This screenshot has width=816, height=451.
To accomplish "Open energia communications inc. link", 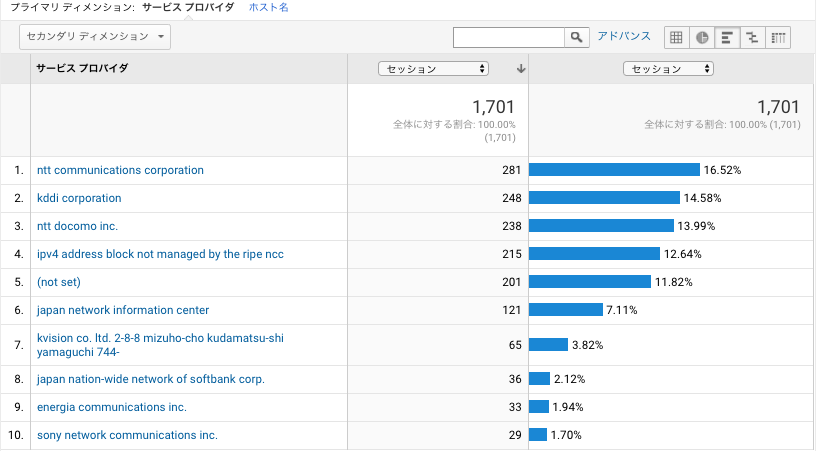I will click(112, 407).
